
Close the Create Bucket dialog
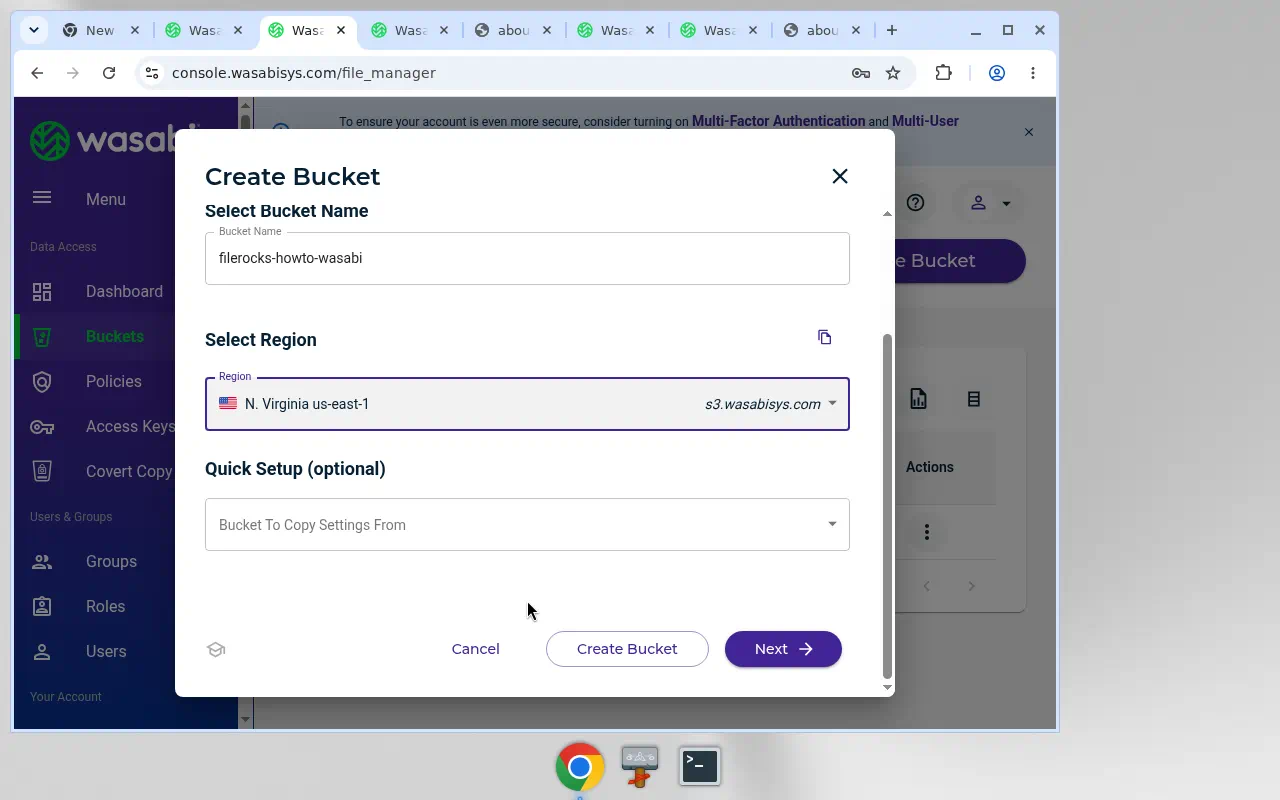tap(840, 176)
